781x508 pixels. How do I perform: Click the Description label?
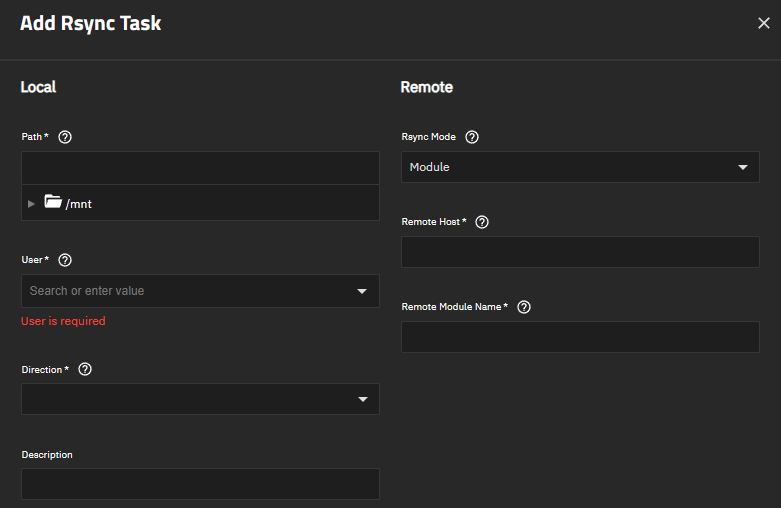pos(47,455)
